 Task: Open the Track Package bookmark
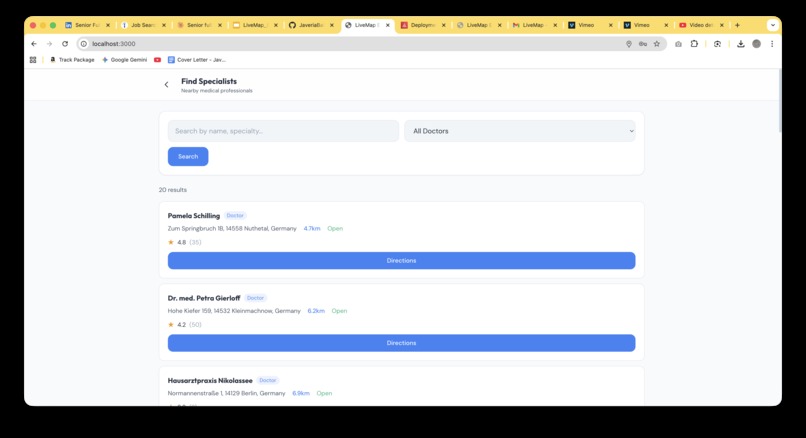click(72, 60)
